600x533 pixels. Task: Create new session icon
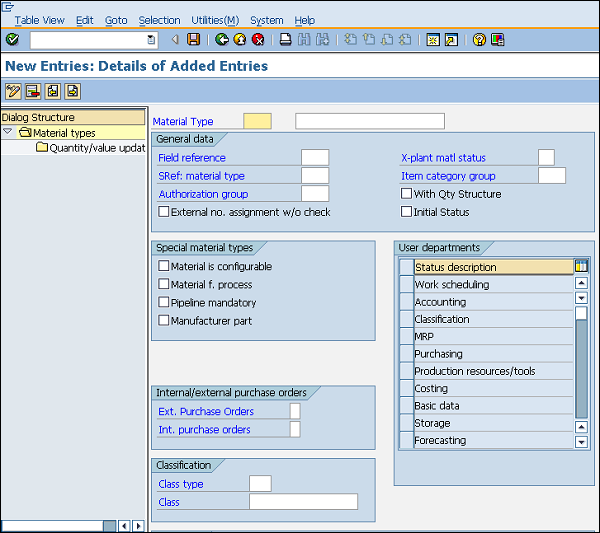(x=433, y=39)
